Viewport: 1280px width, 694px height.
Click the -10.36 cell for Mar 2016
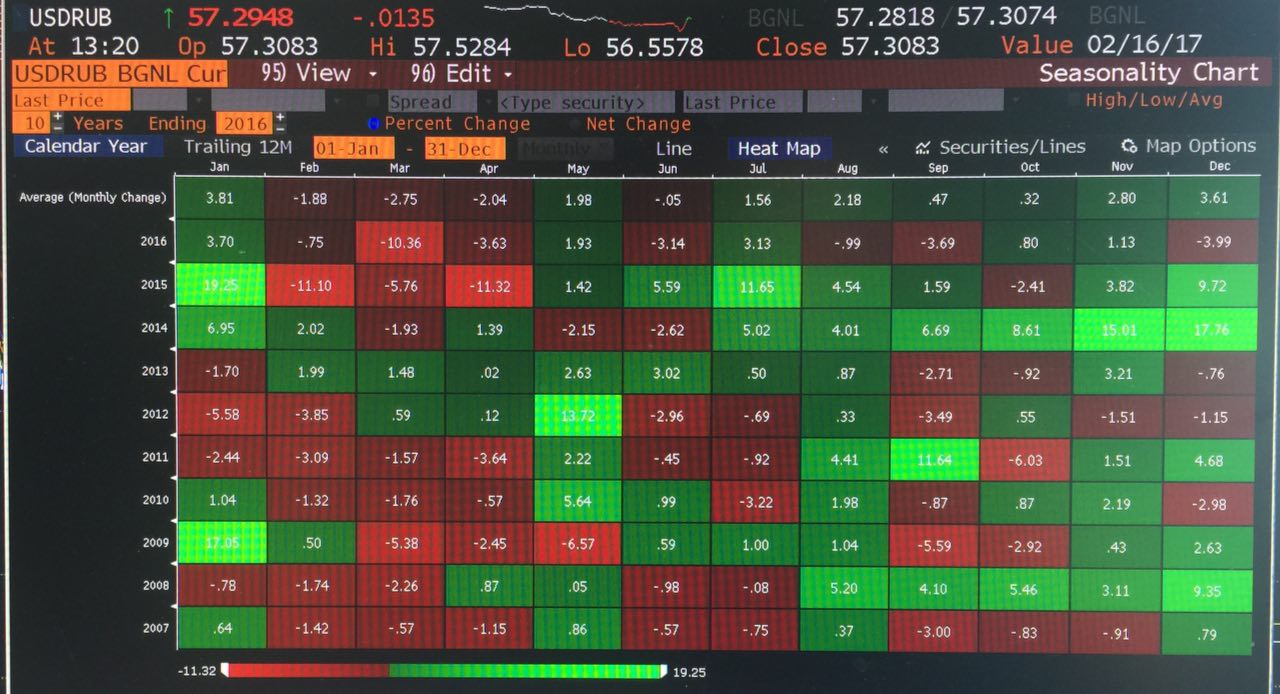(x=399, y=243)
